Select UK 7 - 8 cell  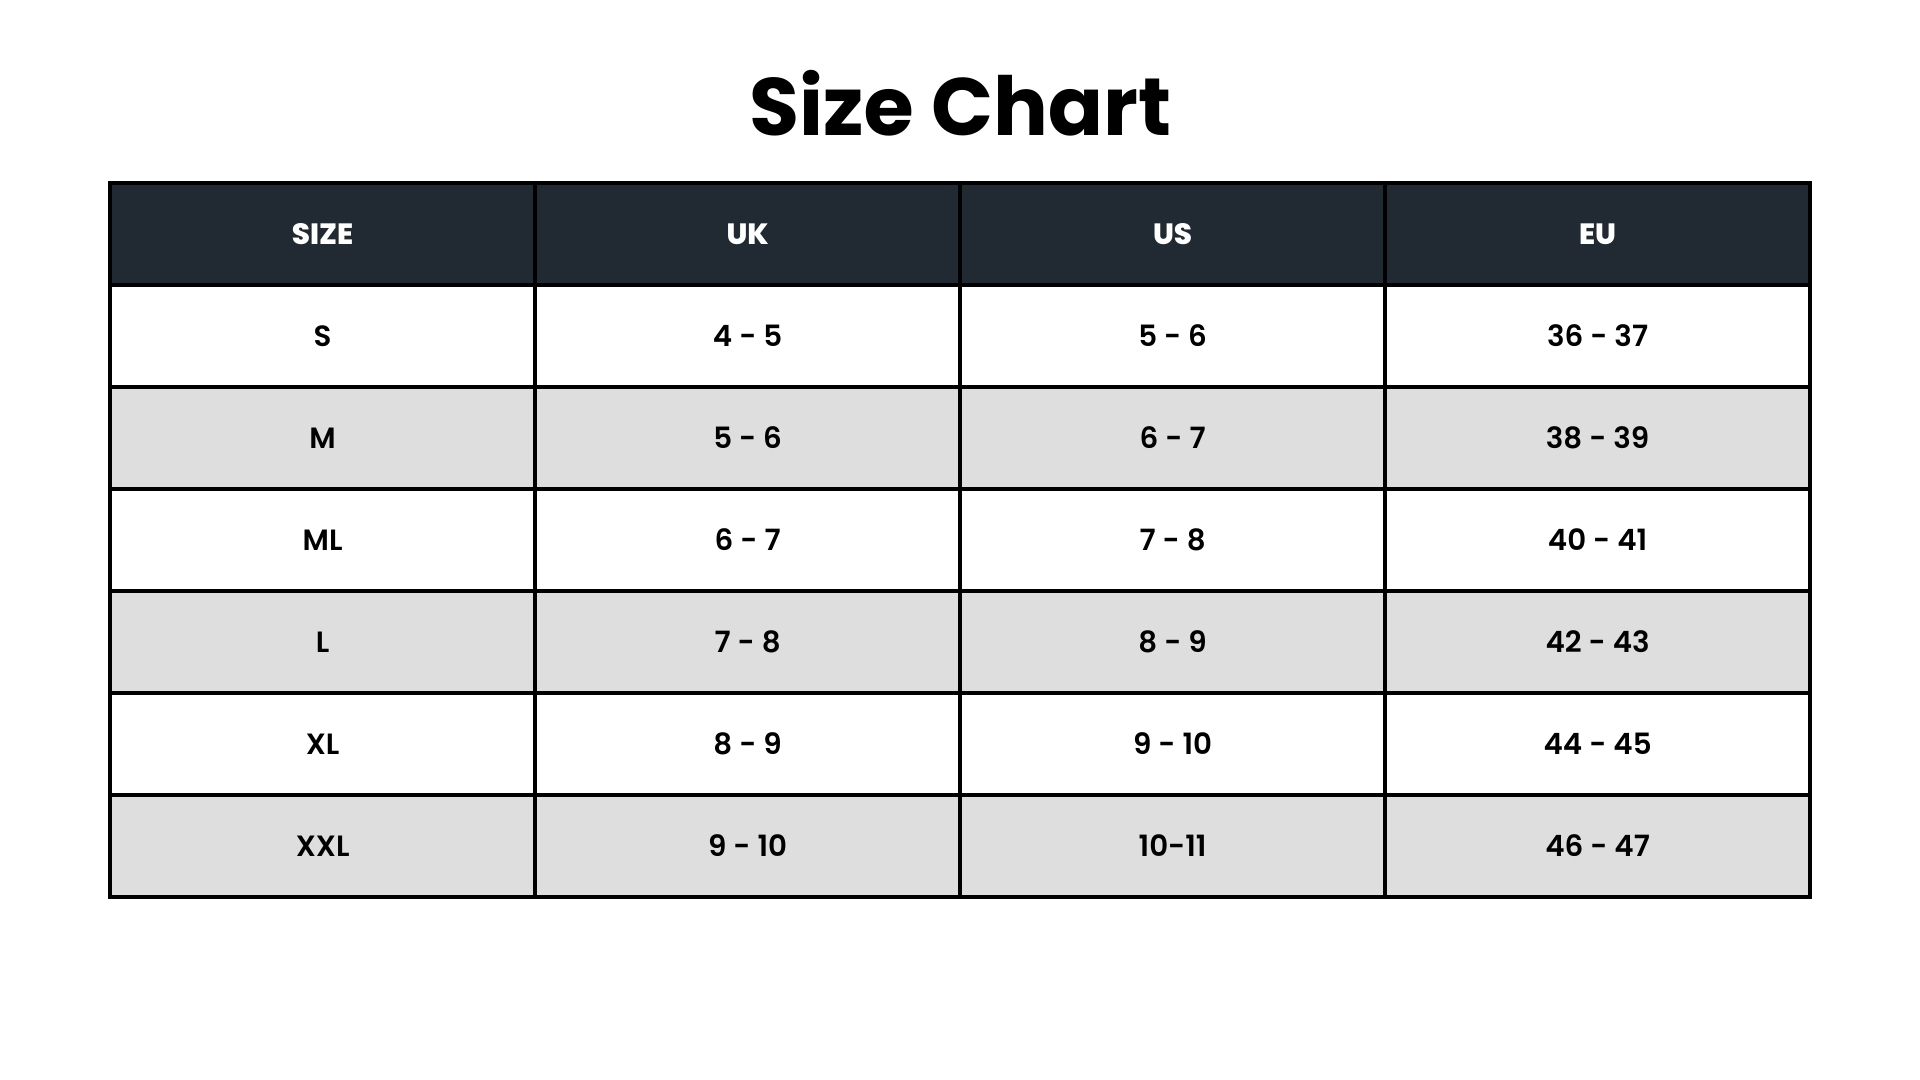(747, 642)
